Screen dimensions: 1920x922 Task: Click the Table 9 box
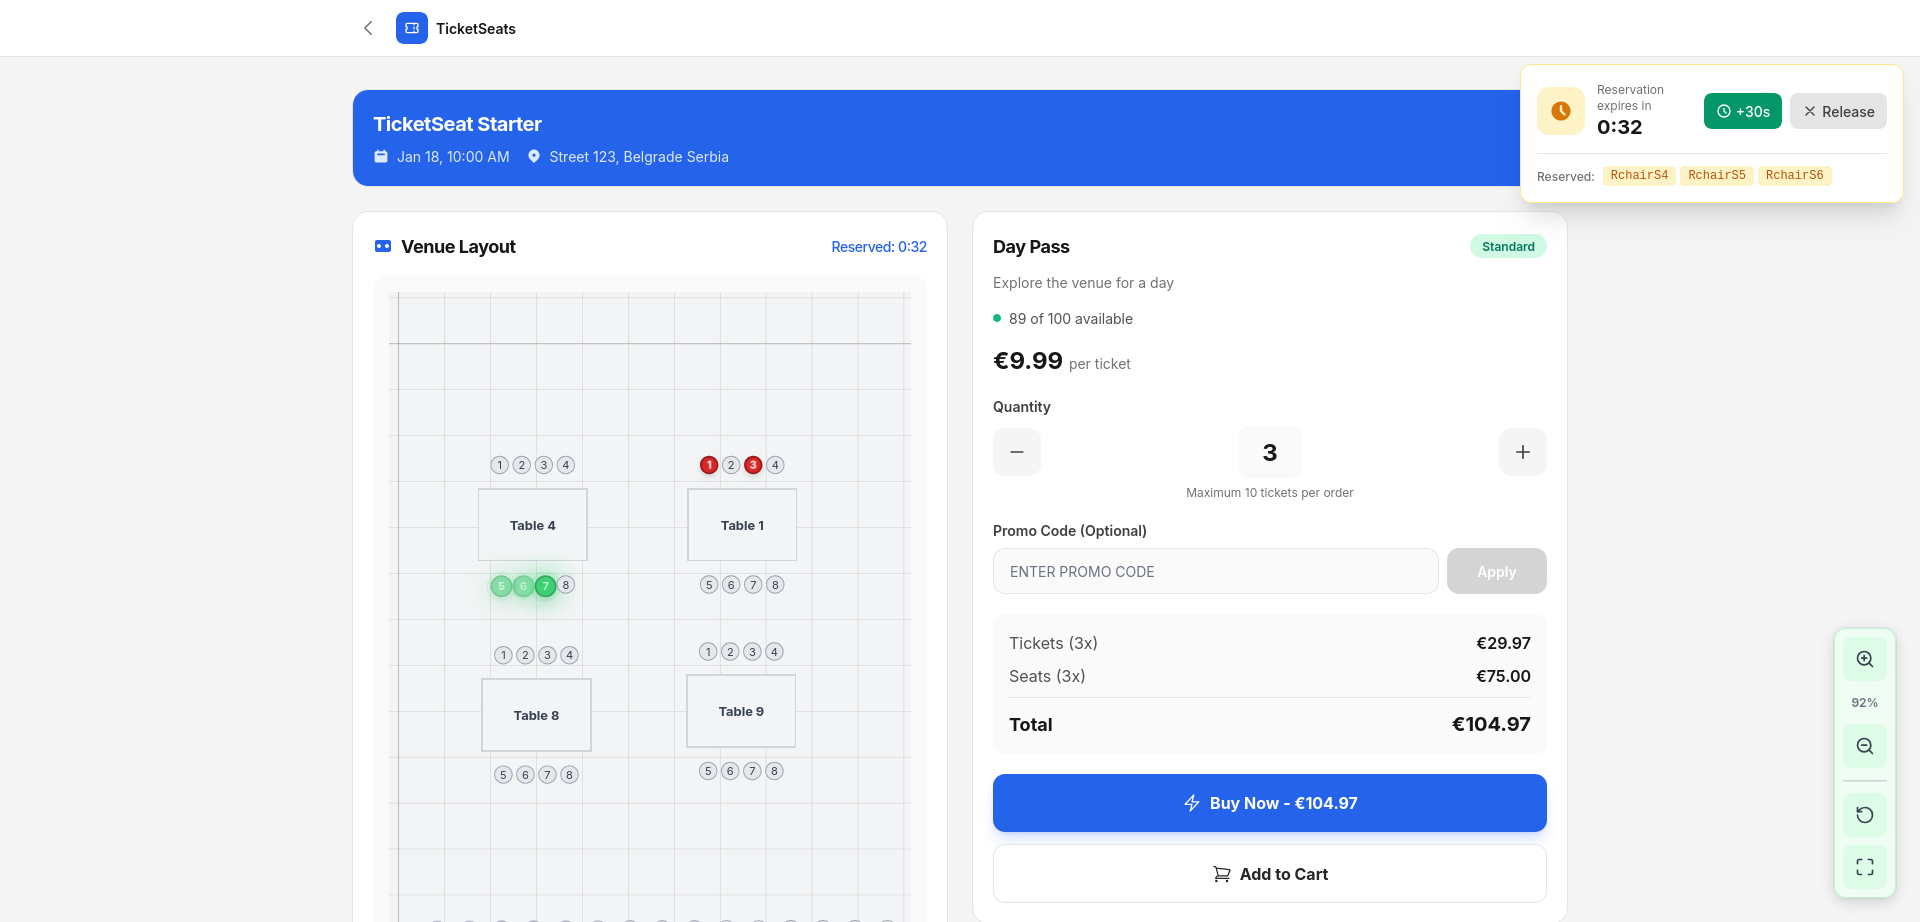coord(741,711)
